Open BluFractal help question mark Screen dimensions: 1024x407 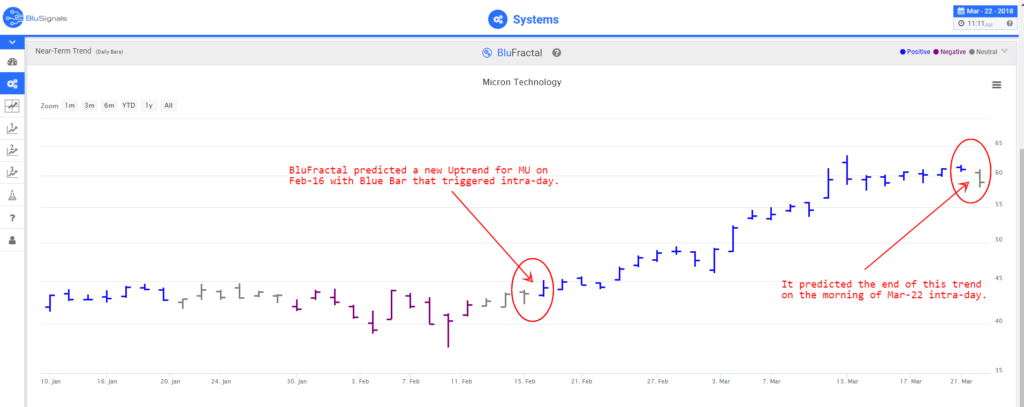(x=556, y=53)
